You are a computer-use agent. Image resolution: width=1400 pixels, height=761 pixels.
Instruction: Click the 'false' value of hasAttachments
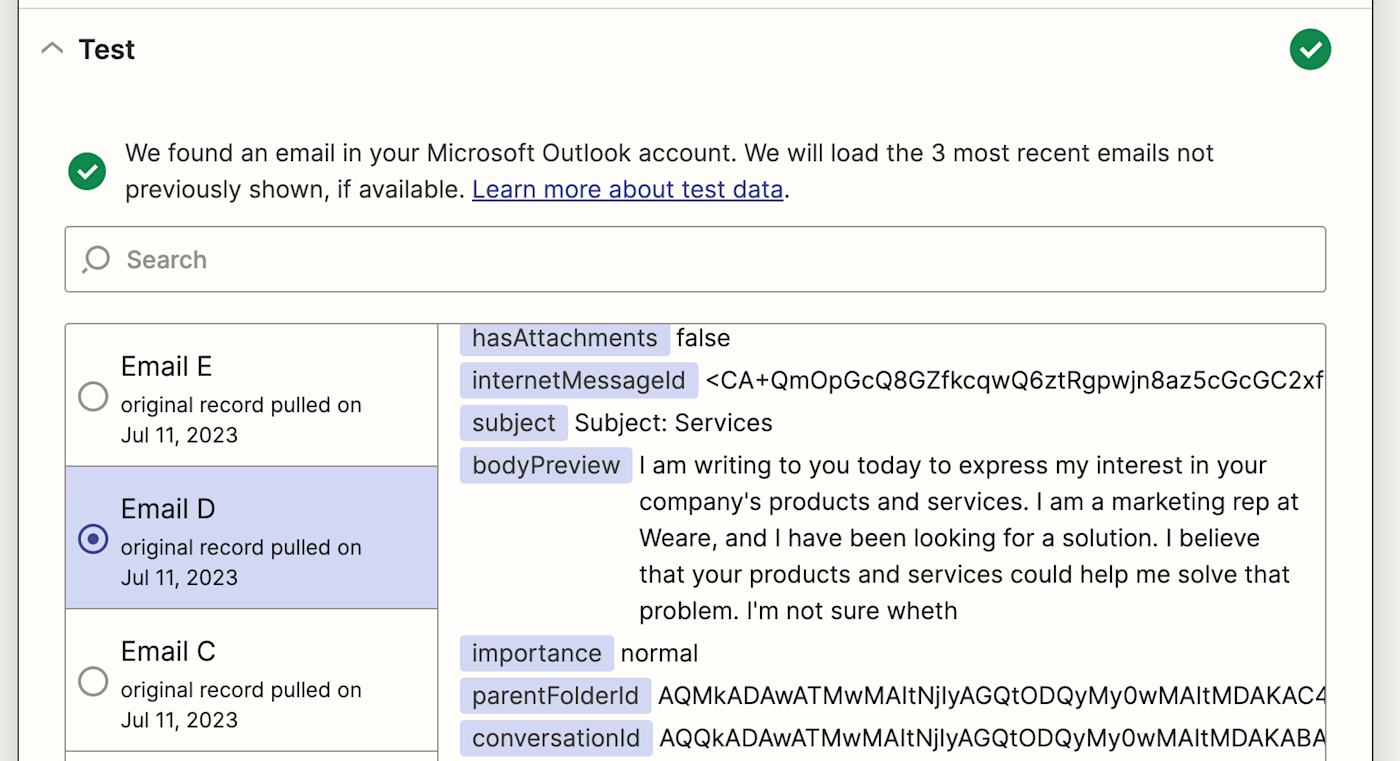703,338
